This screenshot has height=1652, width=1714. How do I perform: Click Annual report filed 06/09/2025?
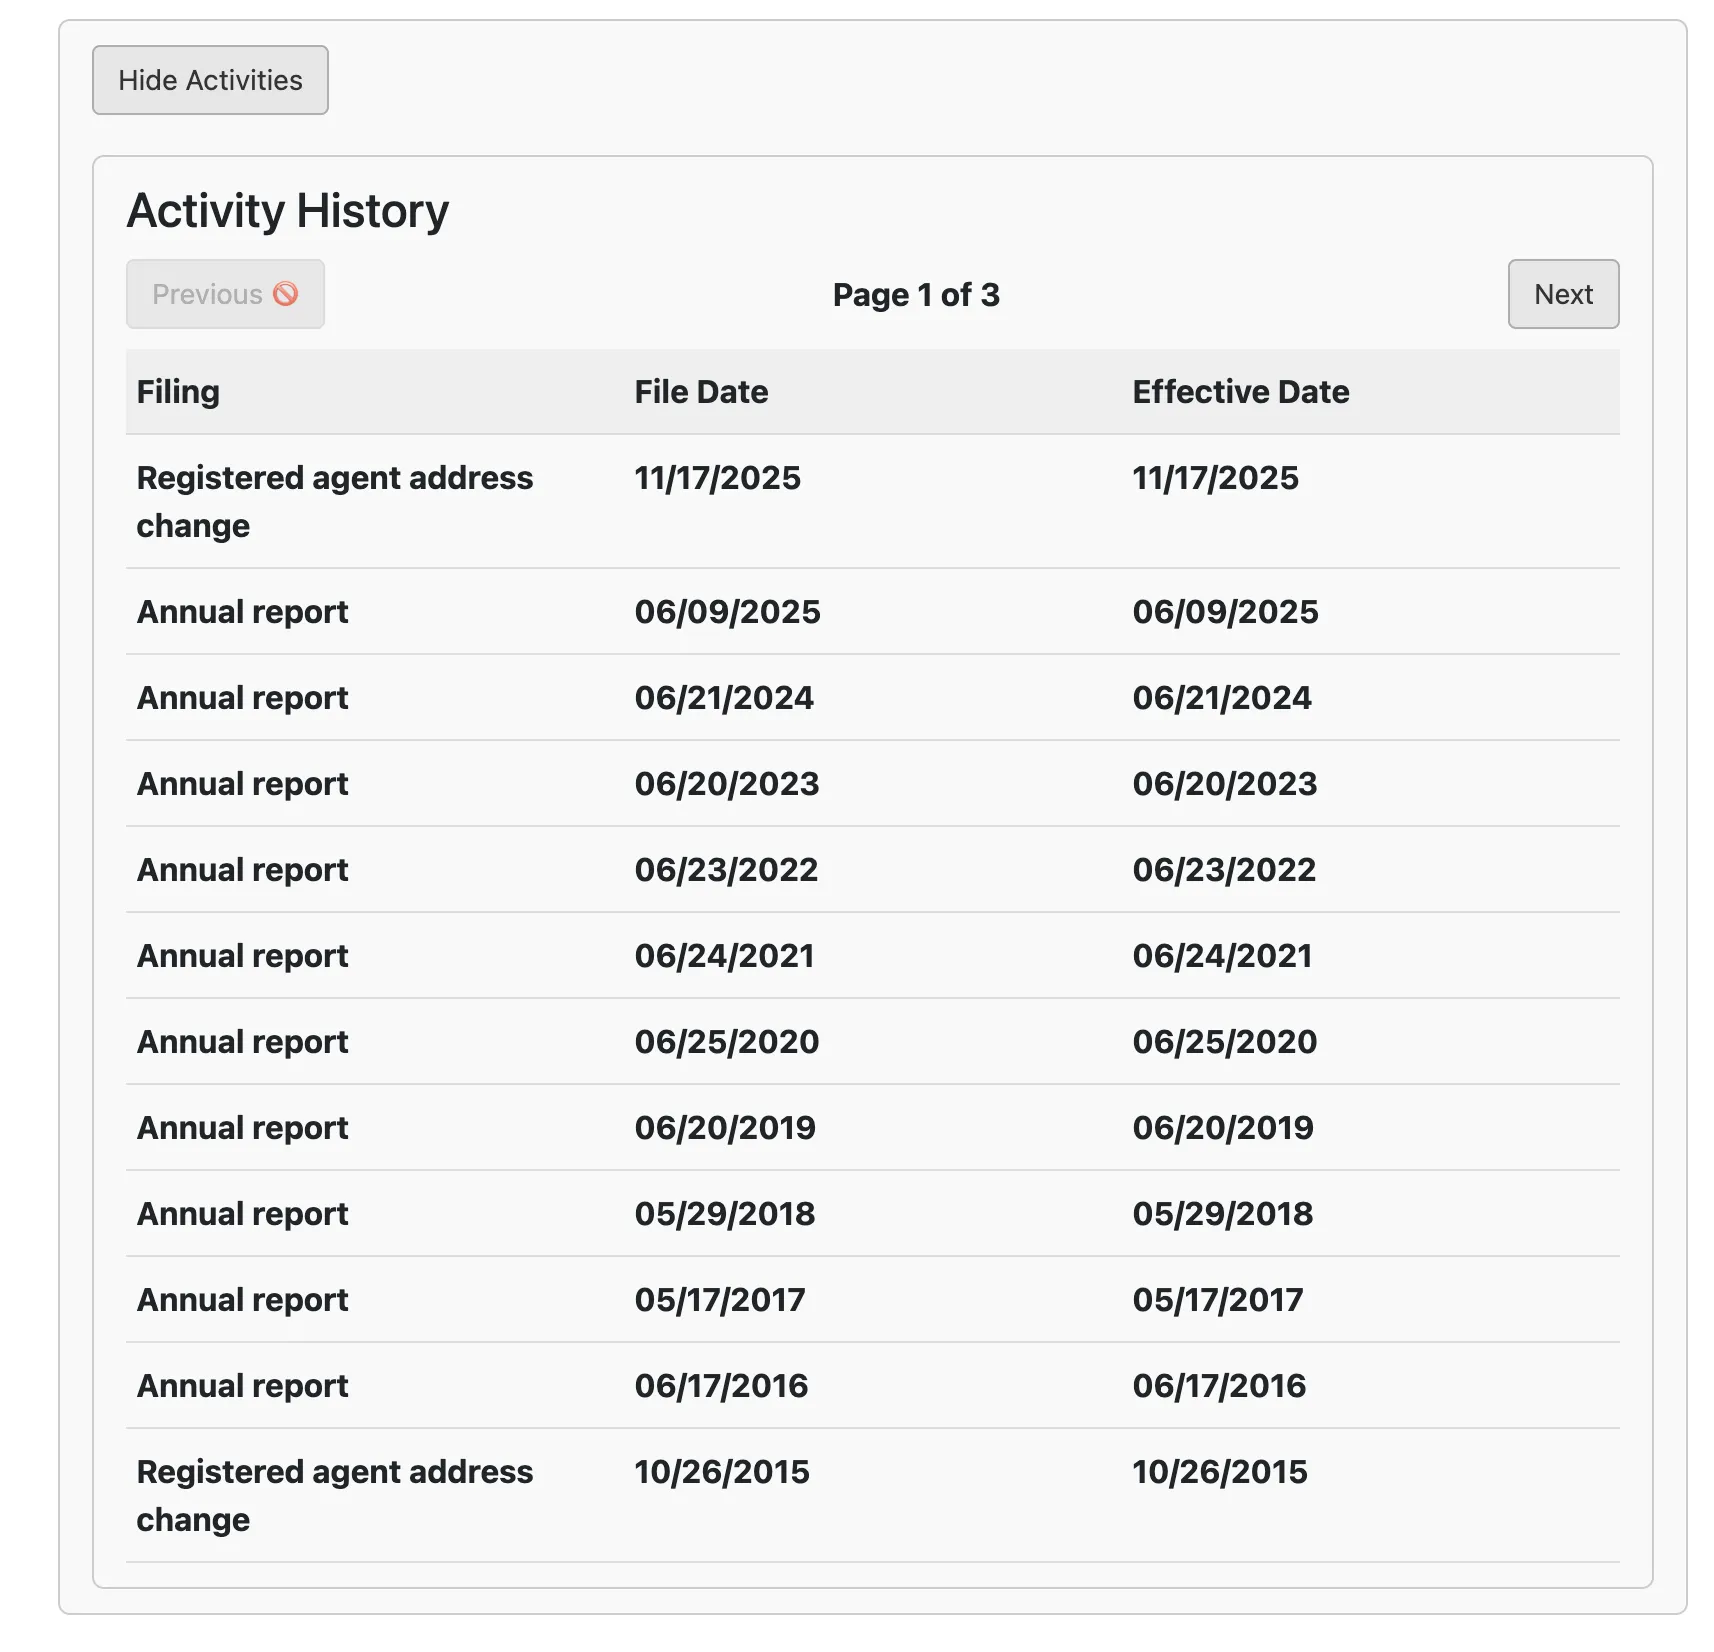(x=243, y=612)
